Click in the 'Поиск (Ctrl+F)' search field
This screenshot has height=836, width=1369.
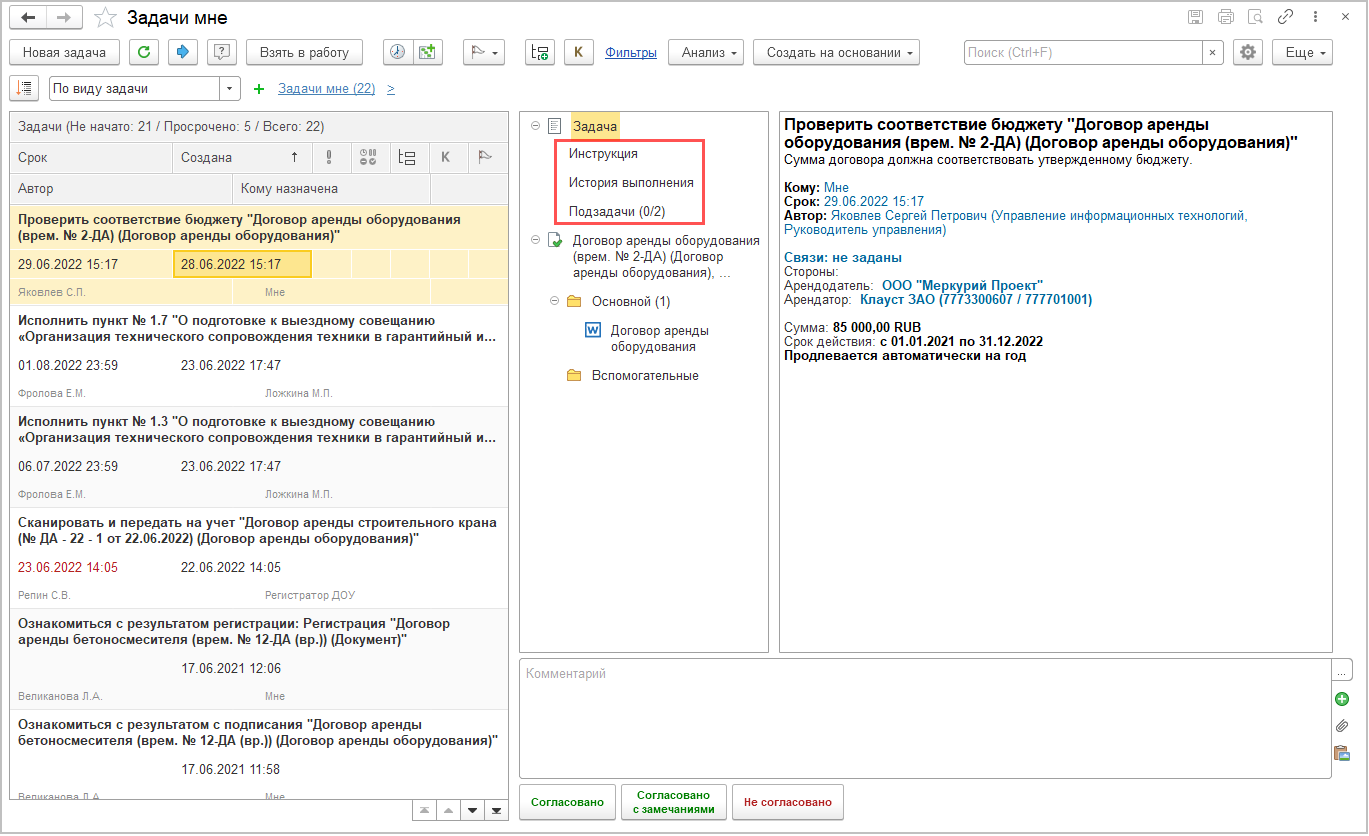(1082, 53)
